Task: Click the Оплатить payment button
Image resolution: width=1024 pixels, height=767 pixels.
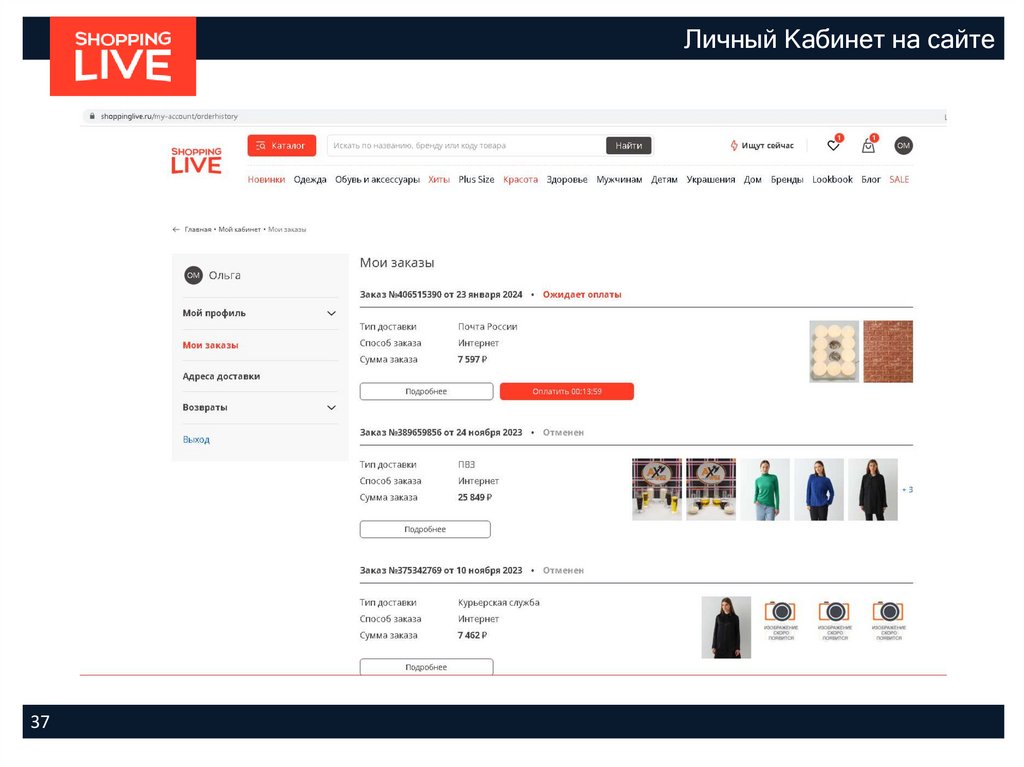Action: tap(567, 391)
